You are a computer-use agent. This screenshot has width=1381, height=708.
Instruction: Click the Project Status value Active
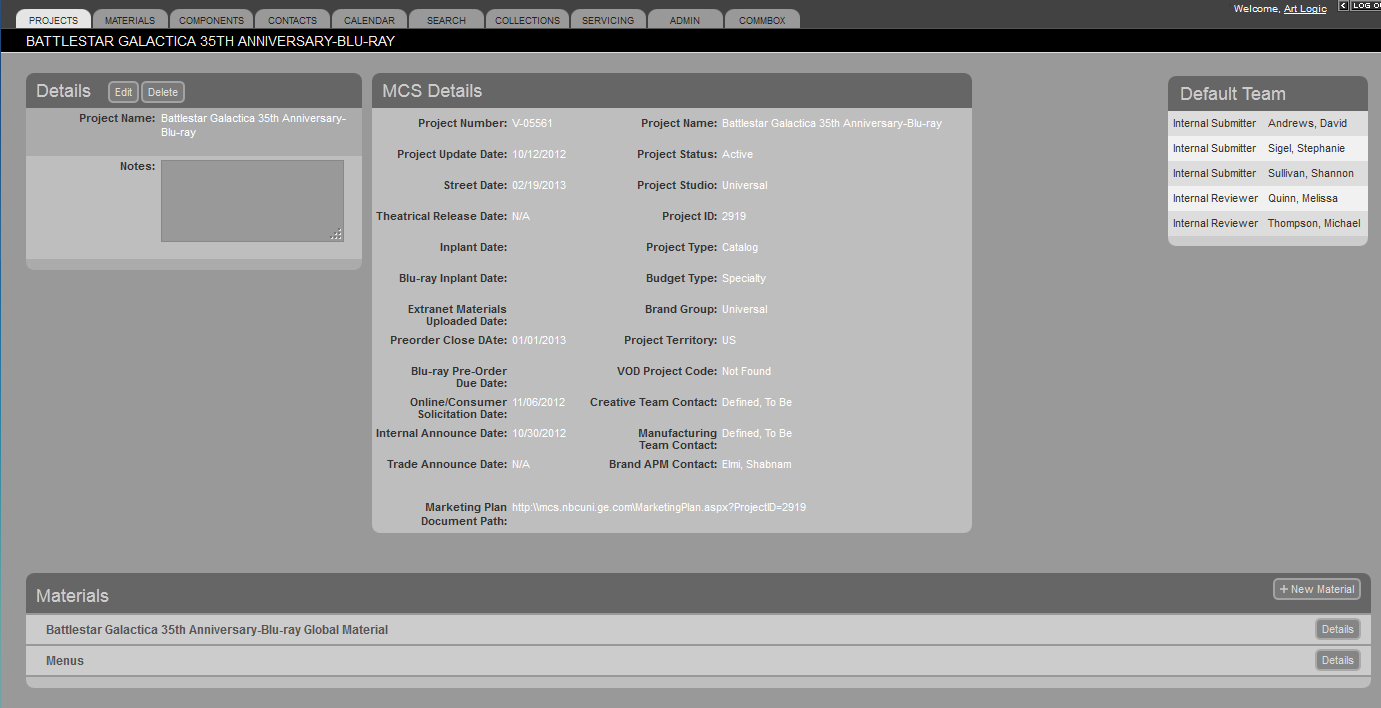(x=738, y=155)
